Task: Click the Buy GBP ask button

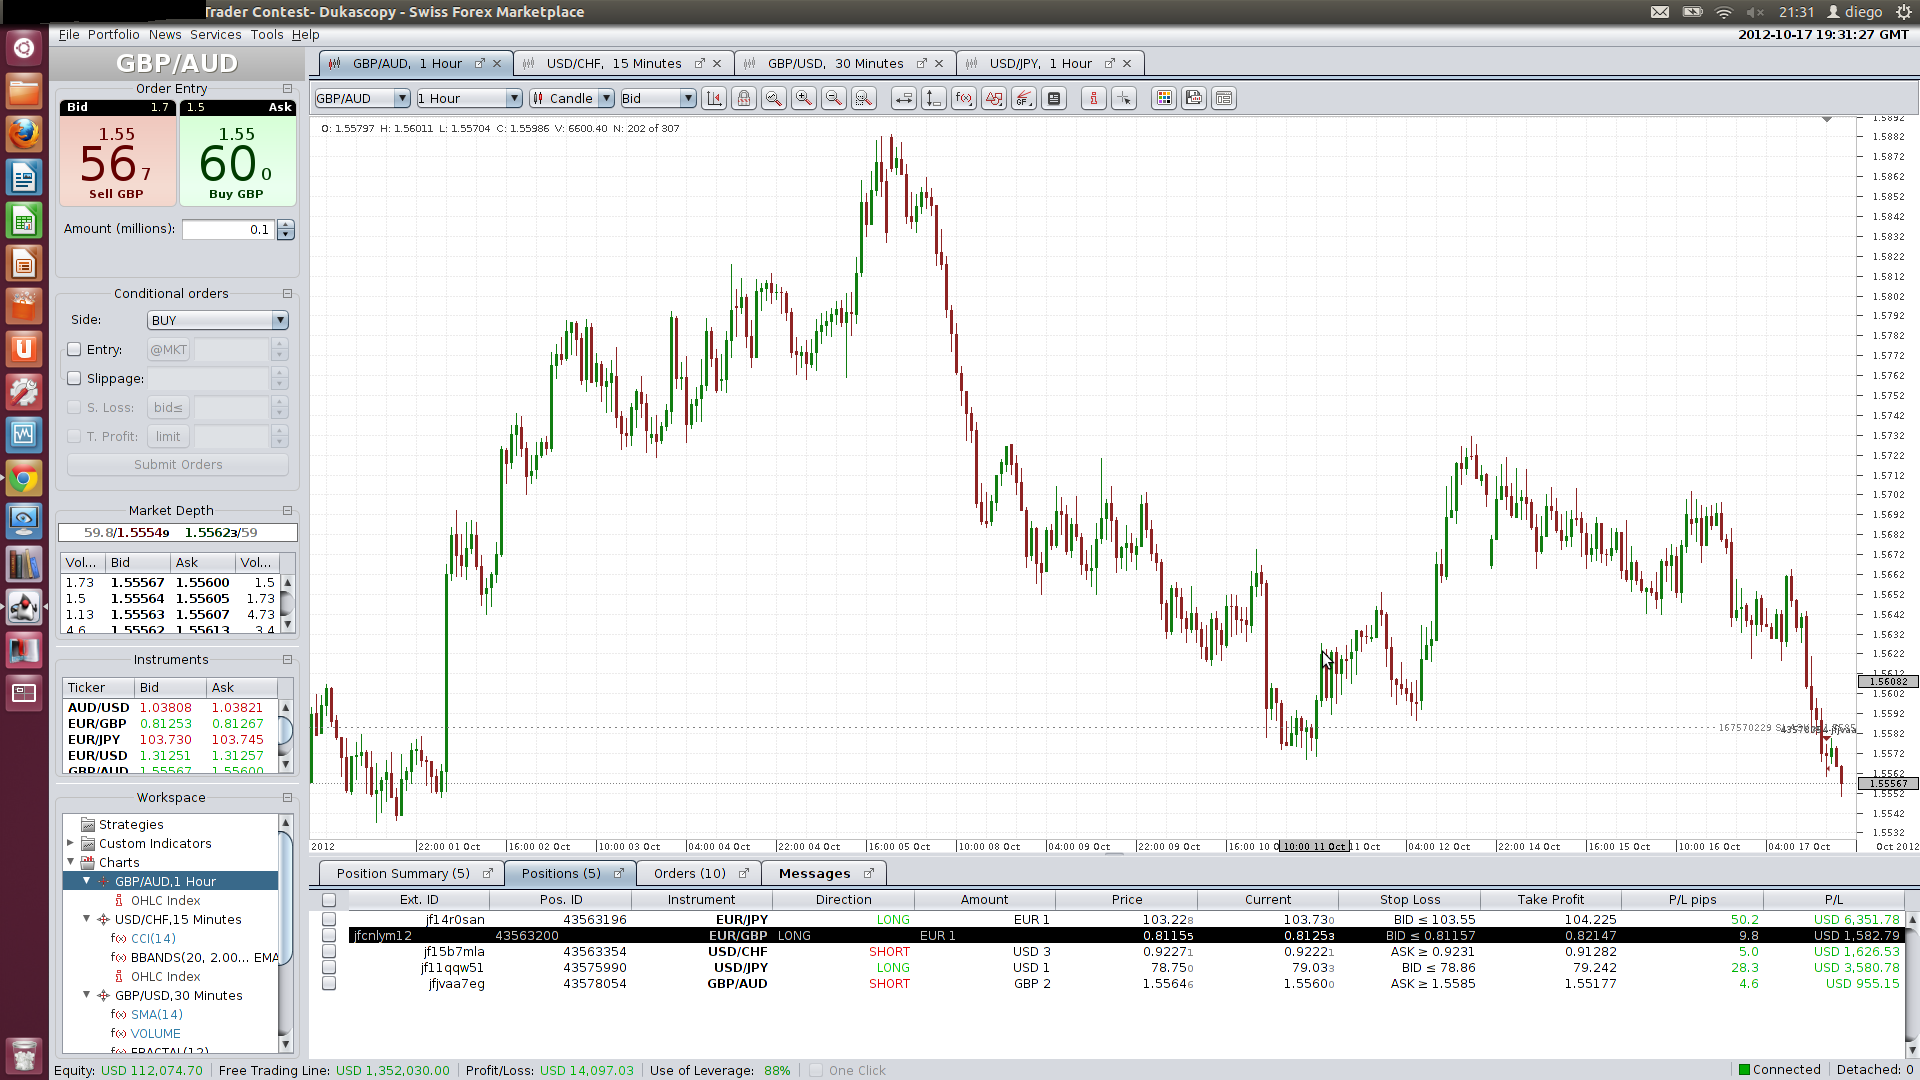Action: 237,160
